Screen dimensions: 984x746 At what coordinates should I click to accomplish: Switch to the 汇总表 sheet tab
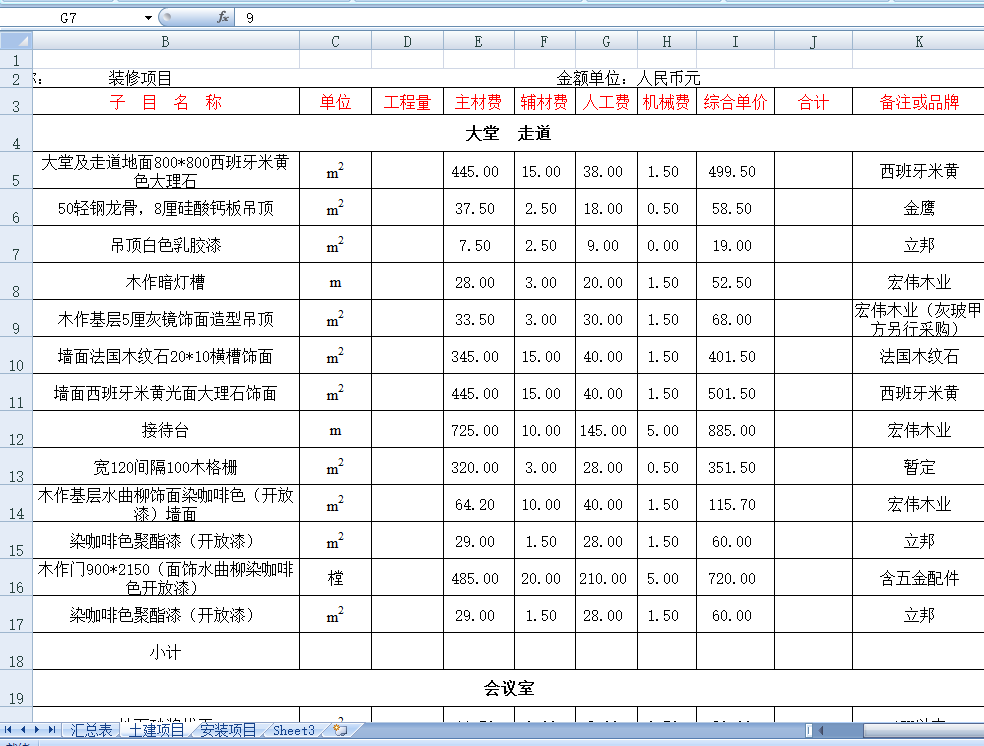coord(91,730)
